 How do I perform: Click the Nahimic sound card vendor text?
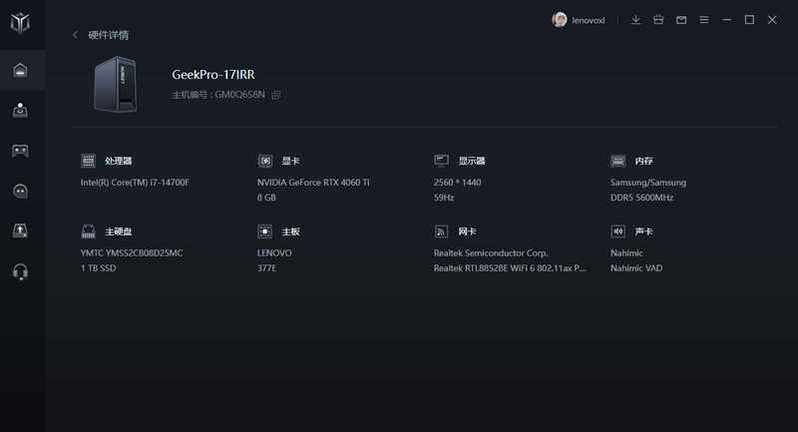tap(626, 253)
